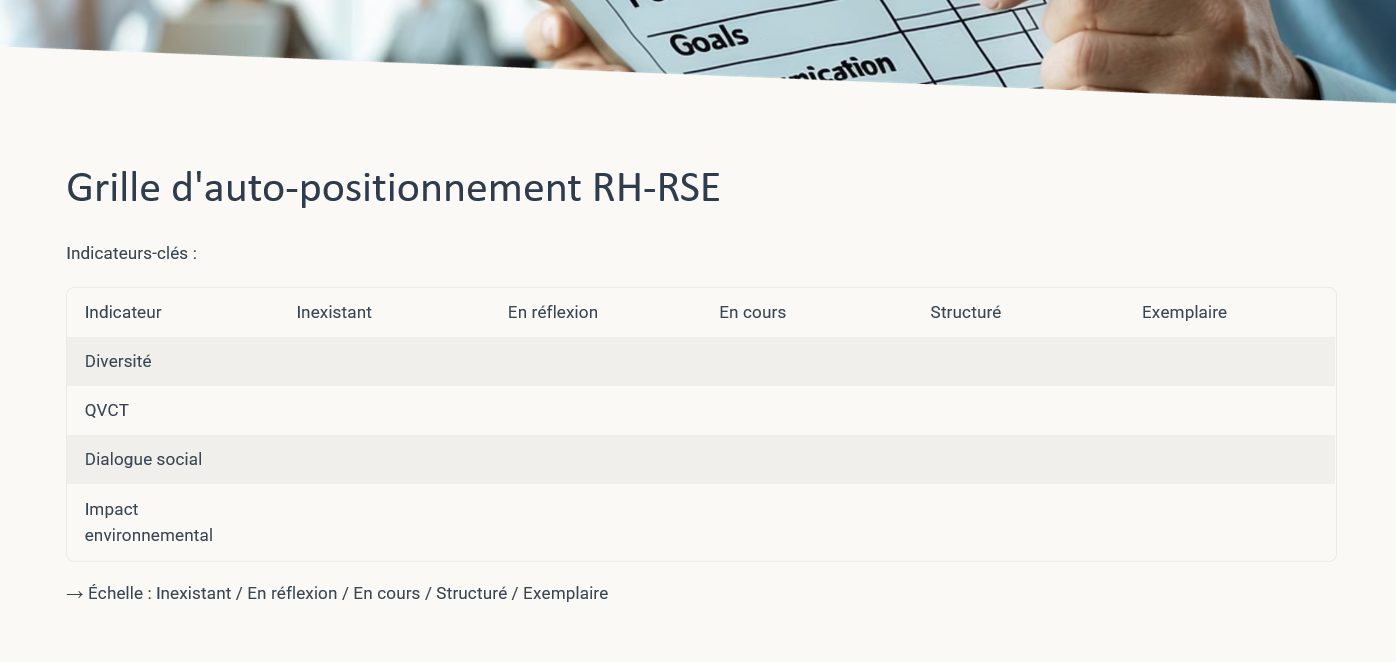
Task: Click the 'Indicateurs-clés :' label
Action: tap(131, 253)
